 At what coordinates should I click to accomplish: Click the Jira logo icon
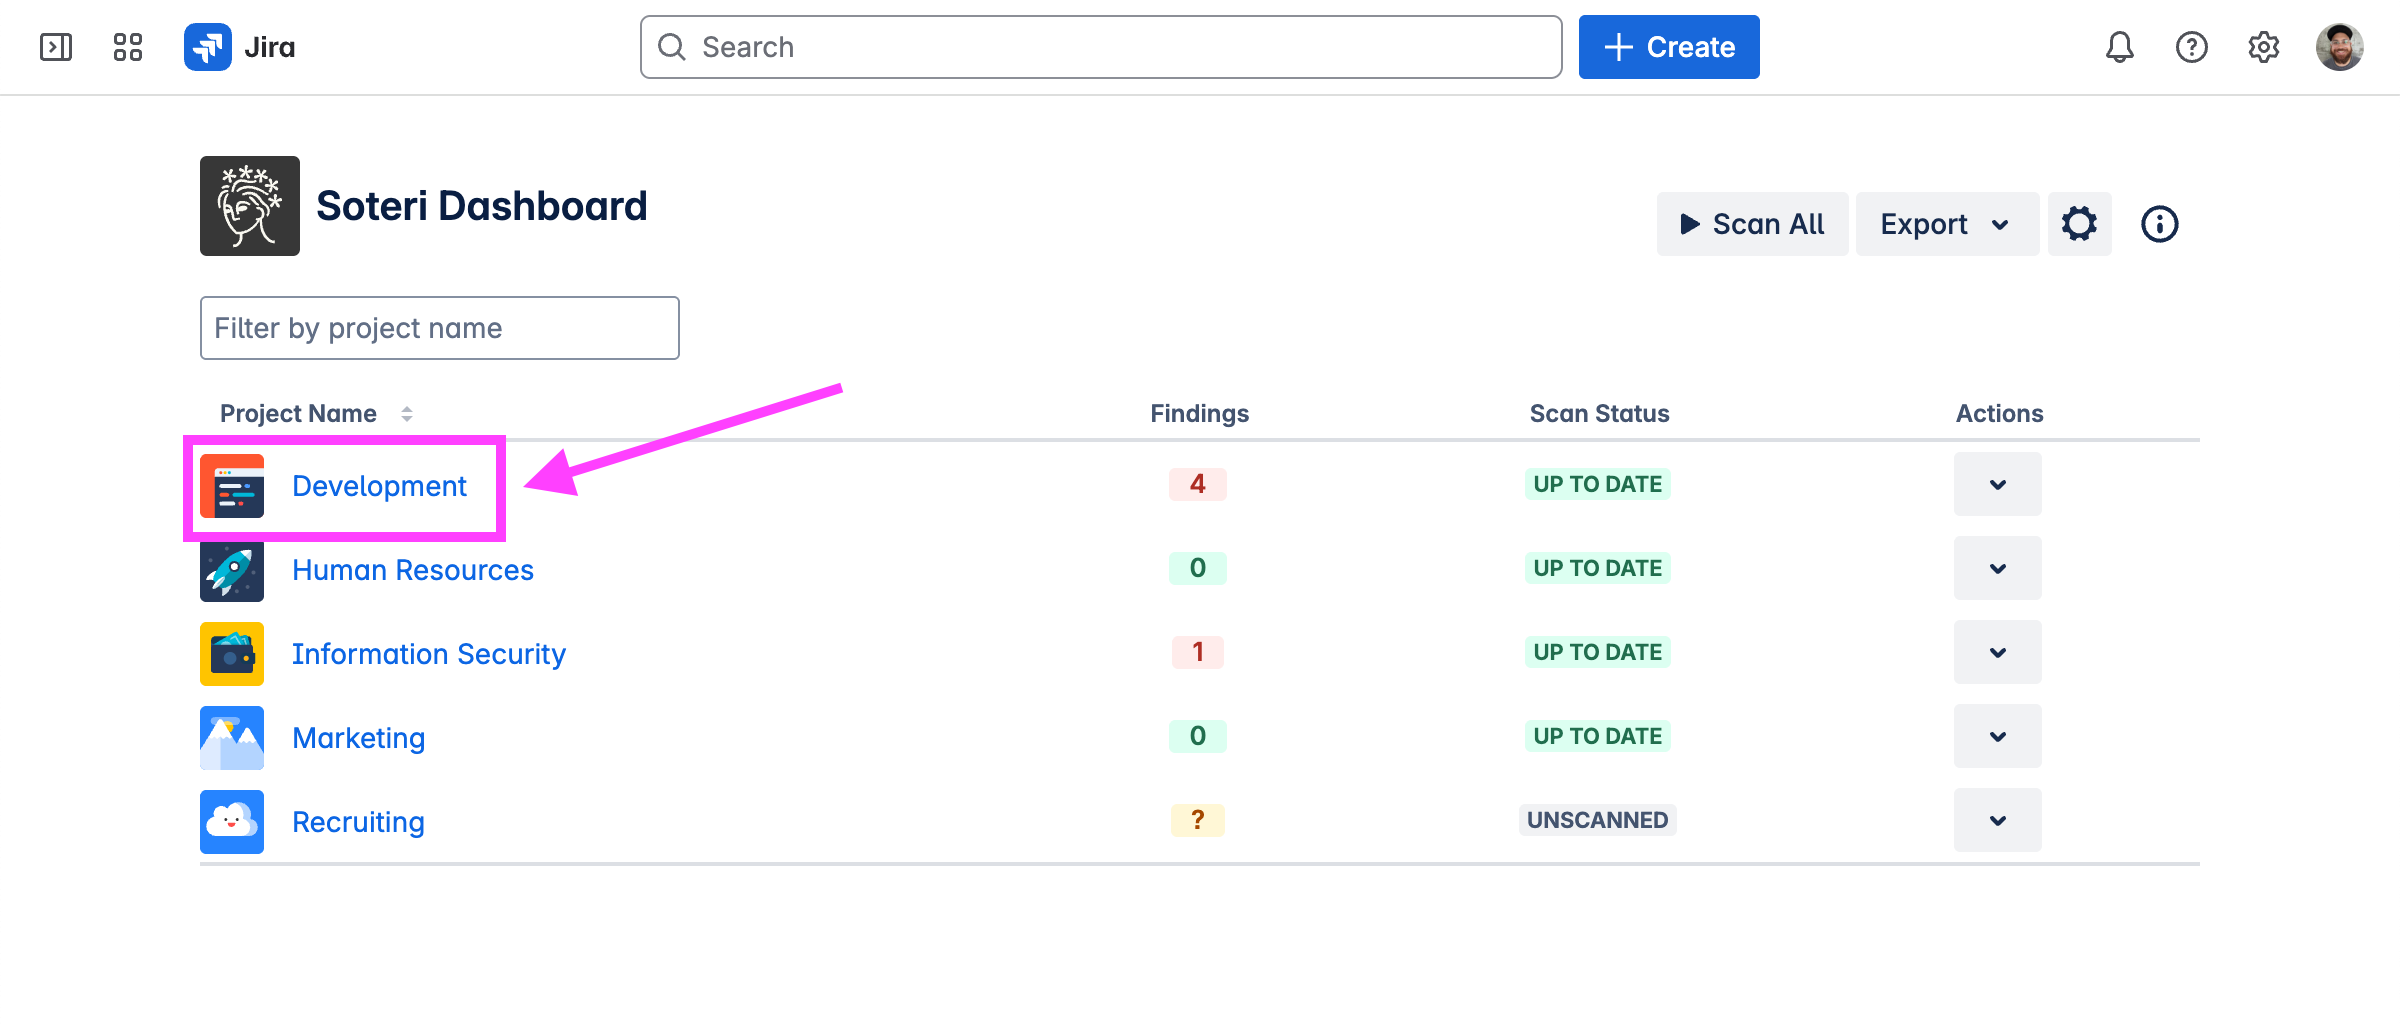click(x=208, y=47)
